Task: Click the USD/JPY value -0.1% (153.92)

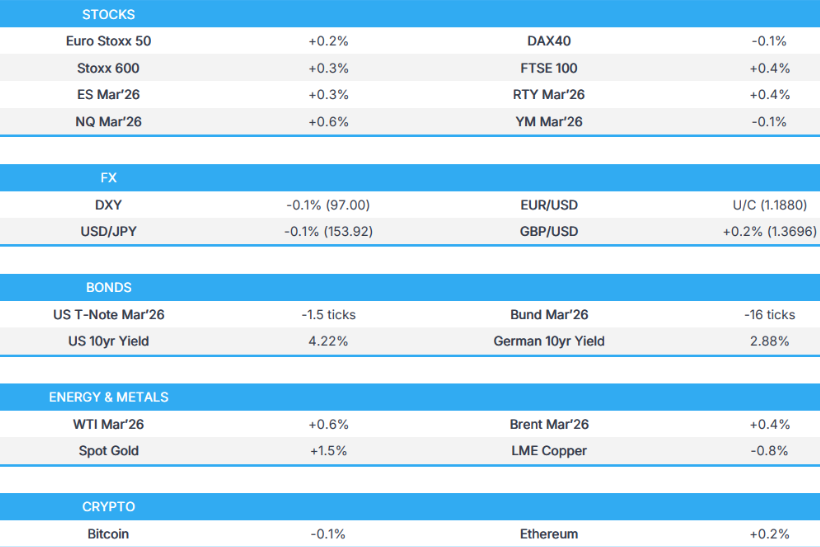Action: tap(328, 232)
